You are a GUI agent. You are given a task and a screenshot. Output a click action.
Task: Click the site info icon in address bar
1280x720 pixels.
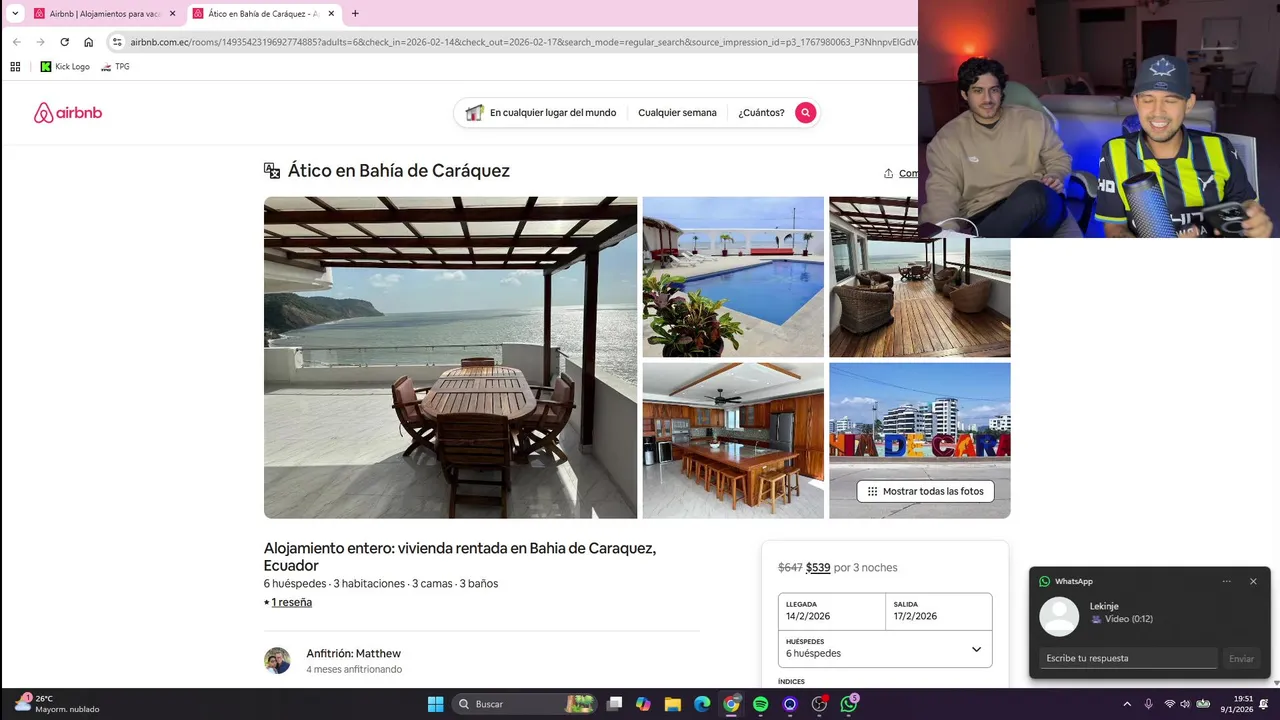pyautogui.click(x=117, y=42)
